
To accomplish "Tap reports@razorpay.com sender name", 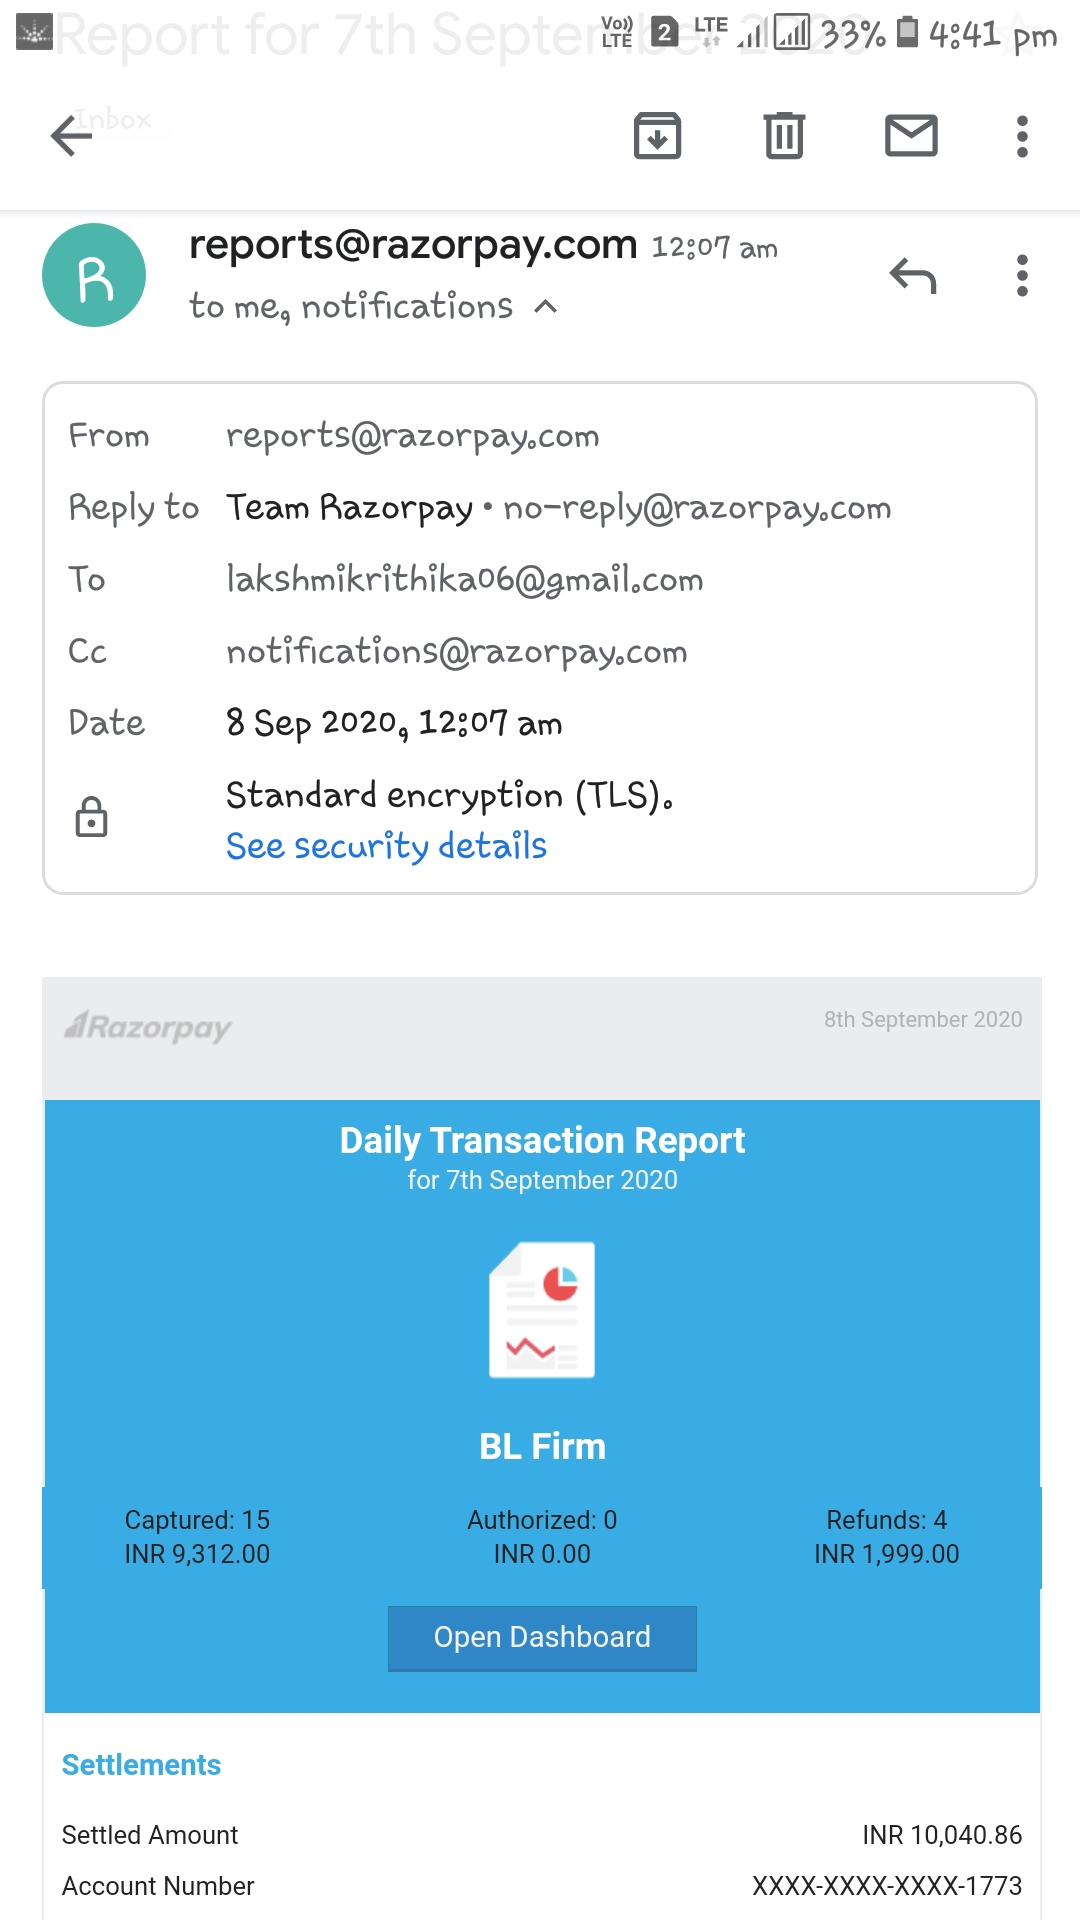I will (x=413, y=245).
